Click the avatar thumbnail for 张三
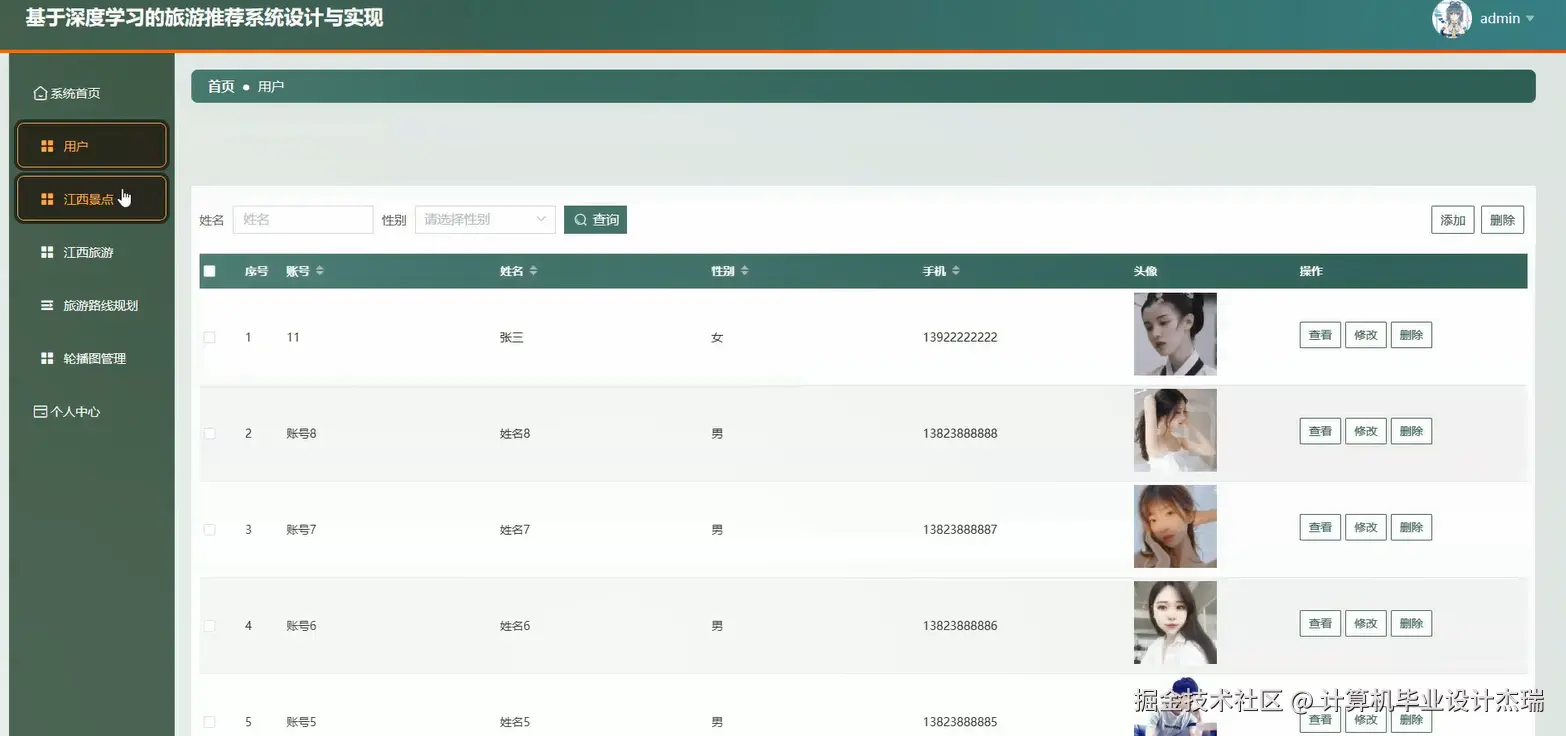1566x736 pixels. point(1175,334)
